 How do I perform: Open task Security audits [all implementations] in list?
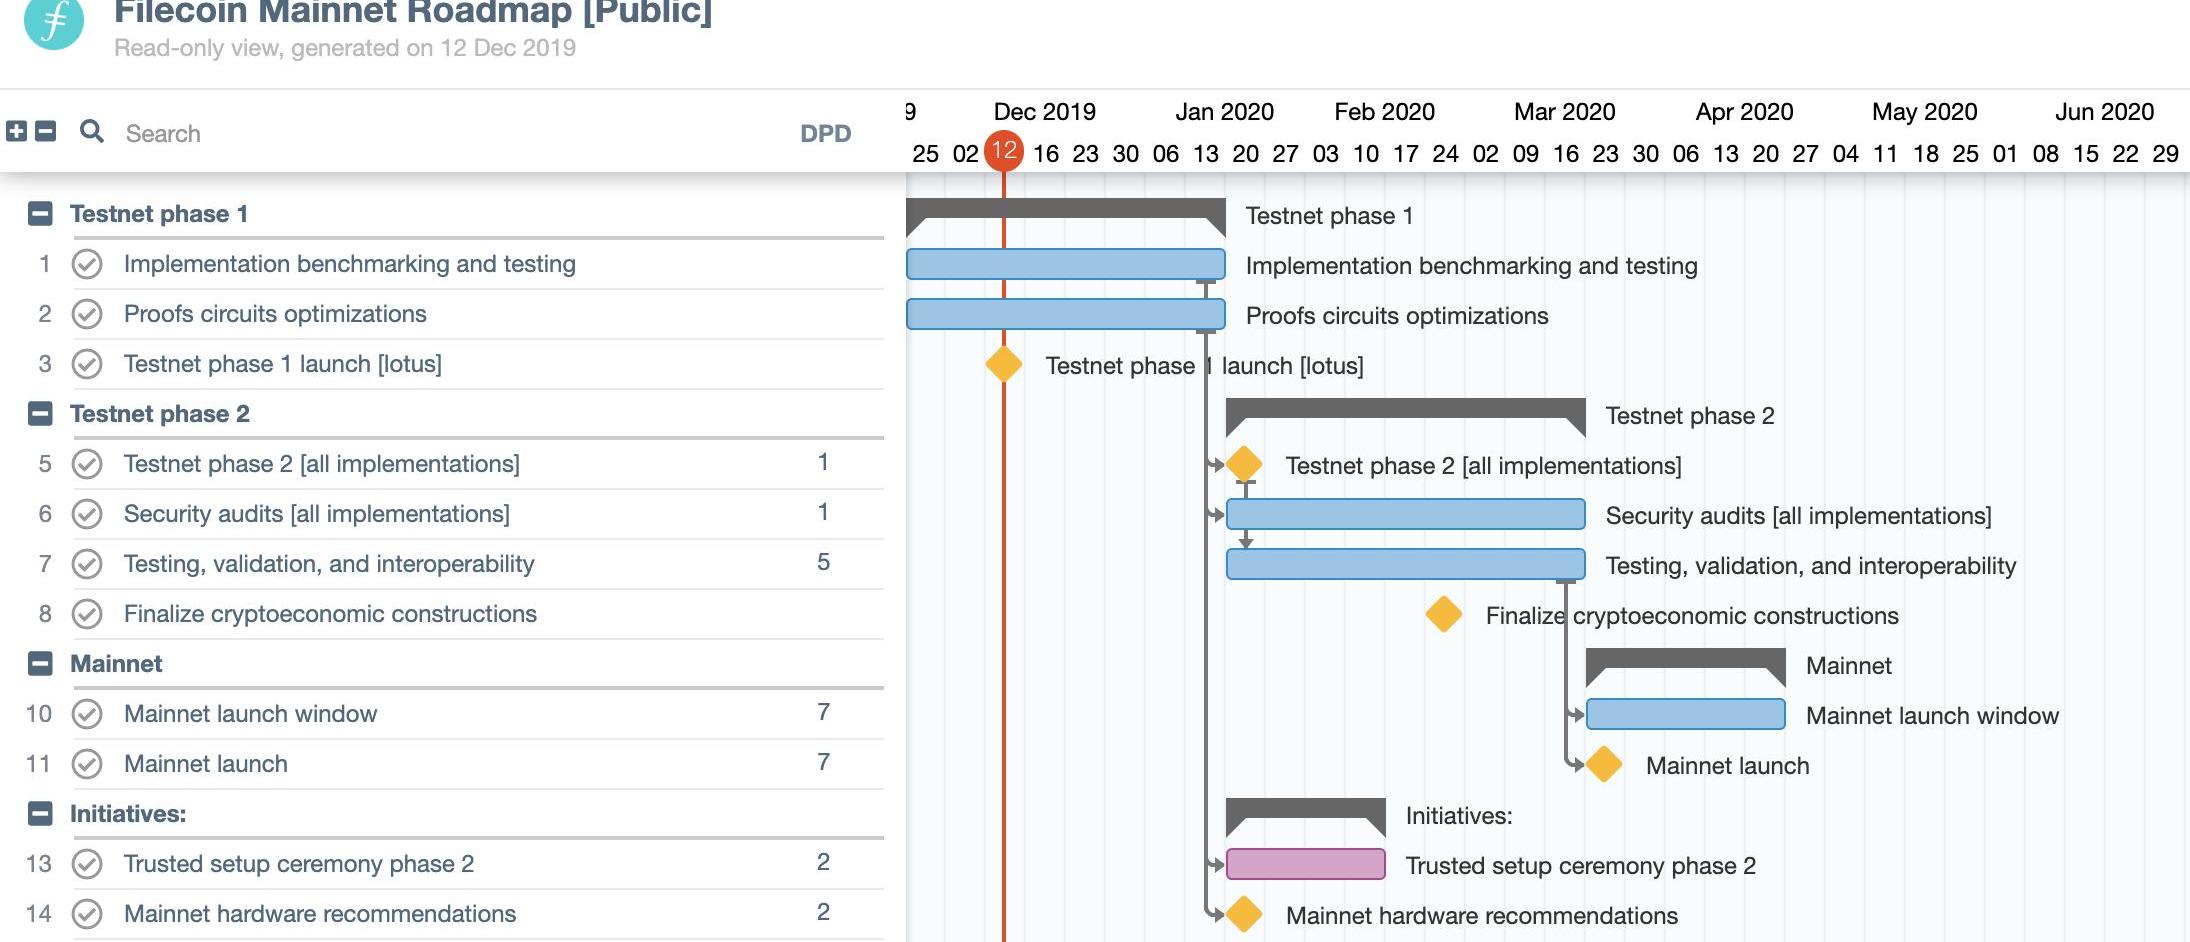pos(317,514)
